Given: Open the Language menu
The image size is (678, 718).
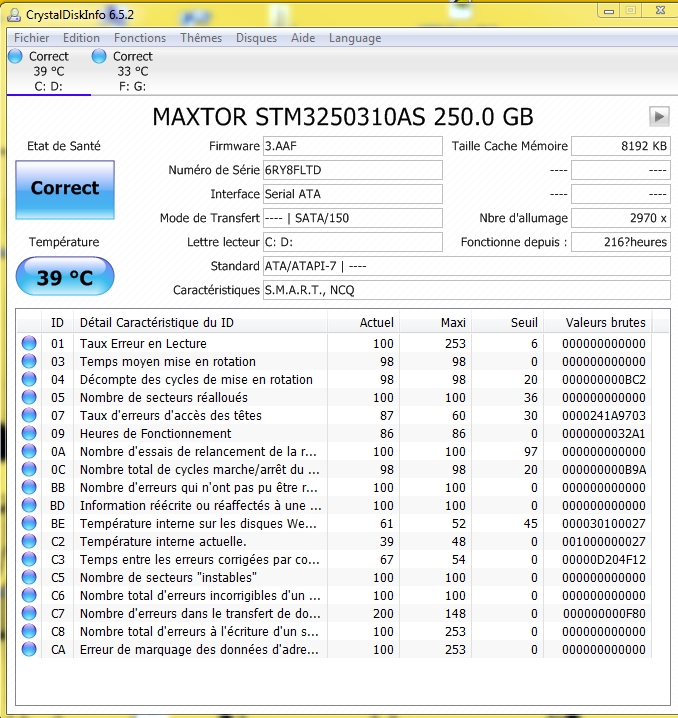Looking at the screenshot, I should [x=355, y=38].
